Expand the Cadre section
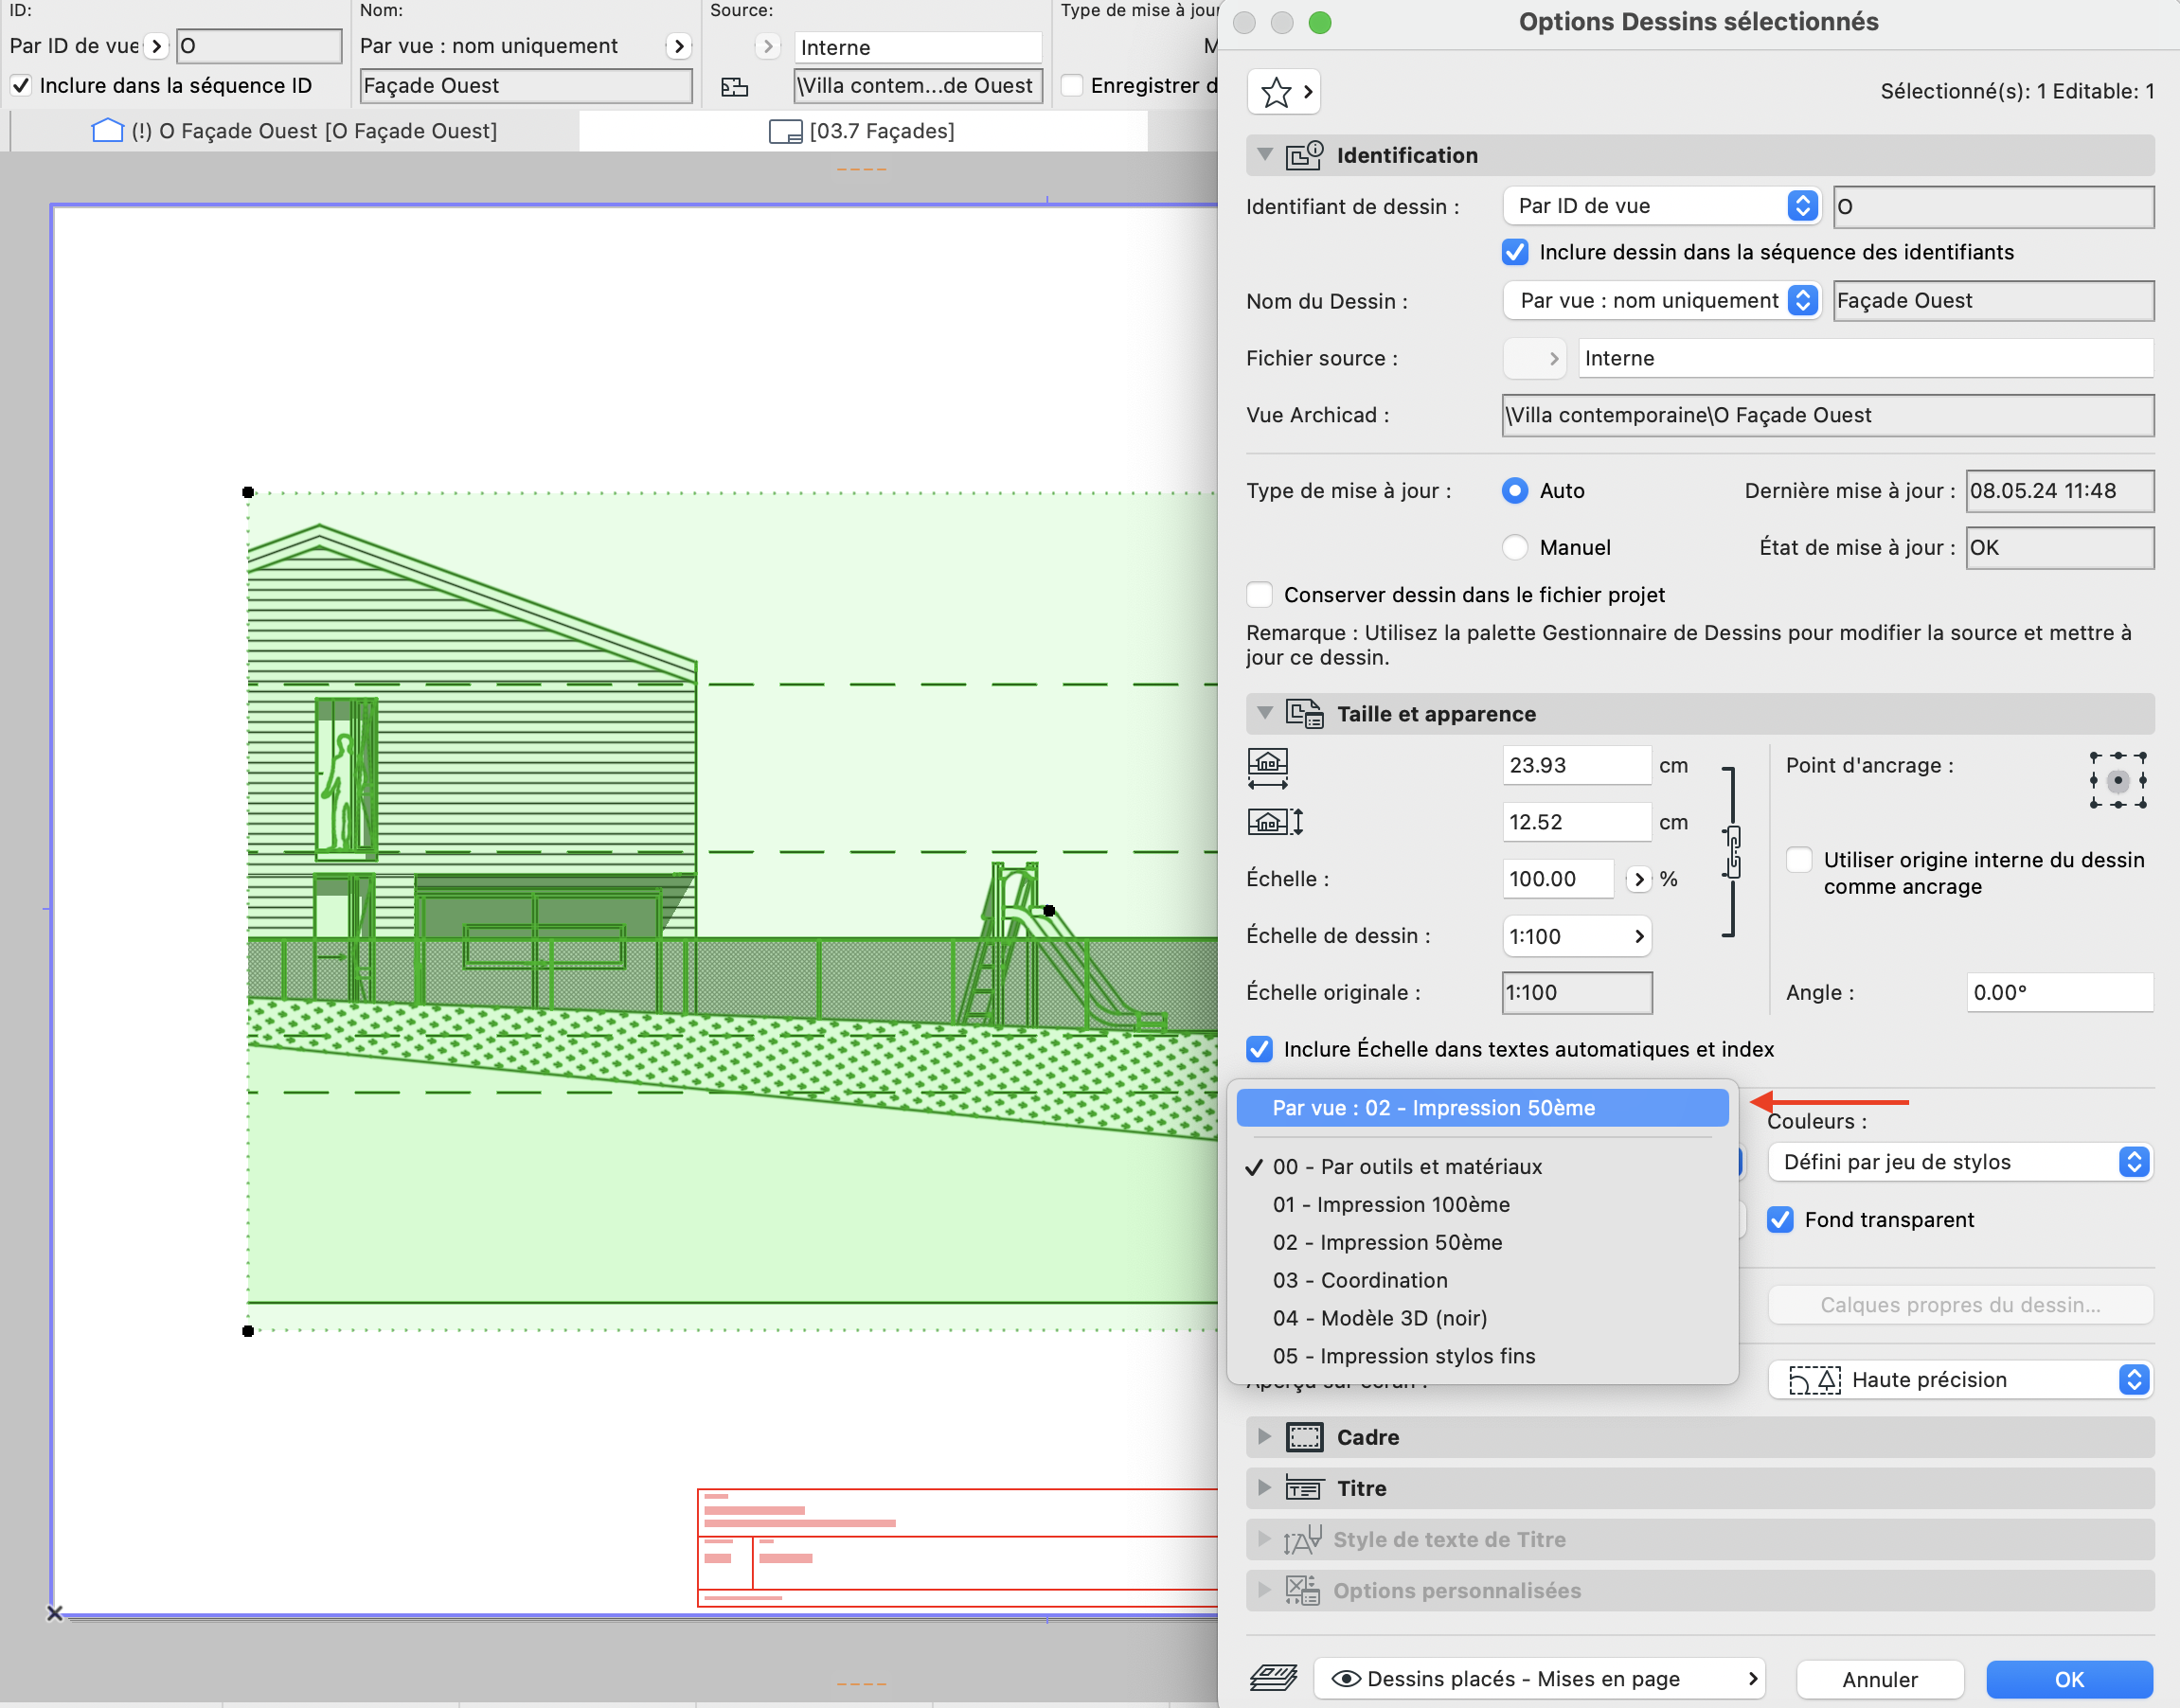 coord(1265,1437)
